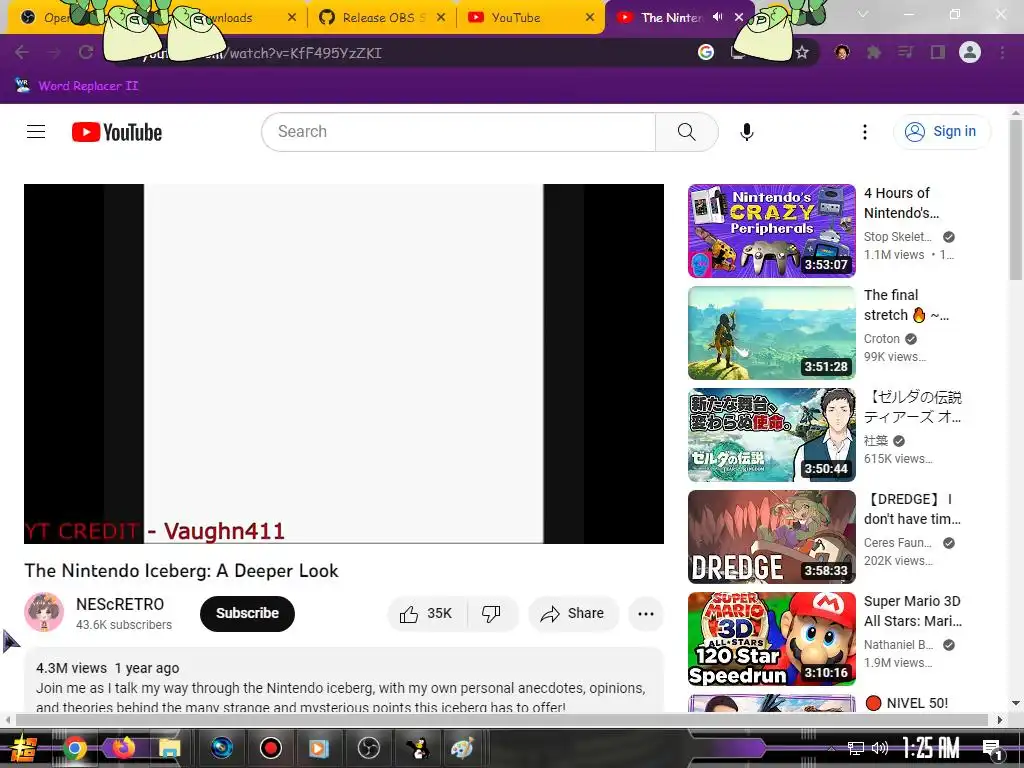Close the YouTube browser tab
This screenshot has width=1024, height=768.
point(590,18)
